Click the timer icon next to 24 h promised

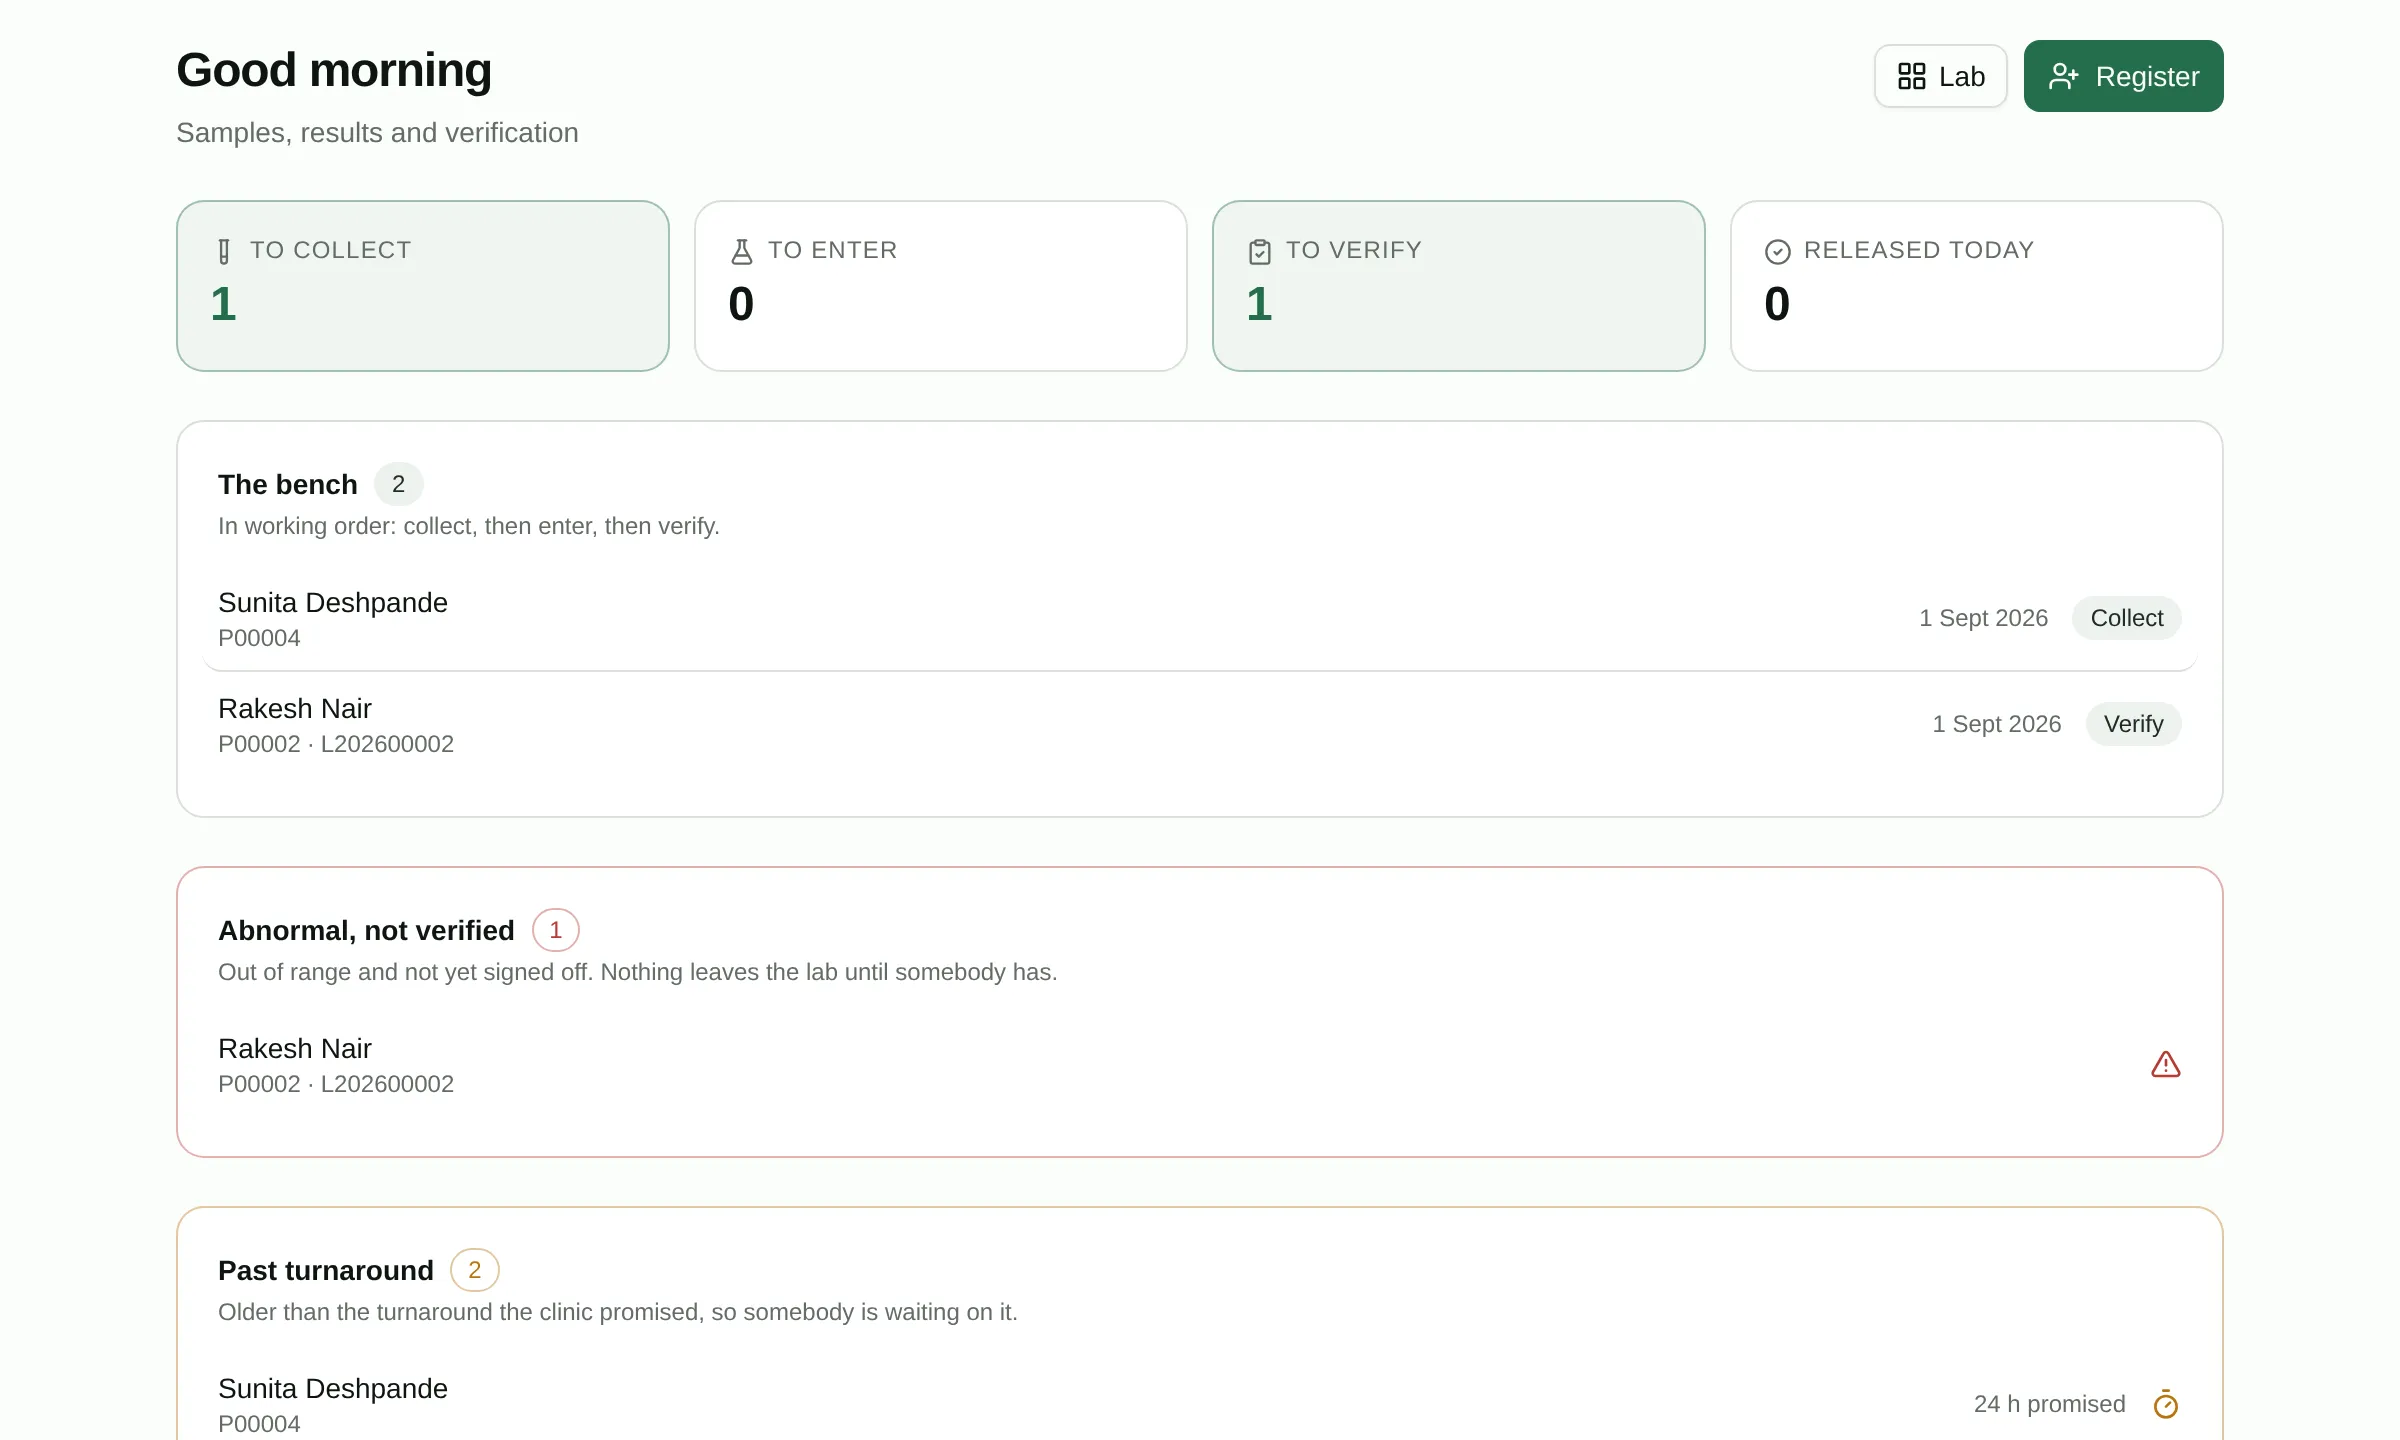coord(2166,1404)
